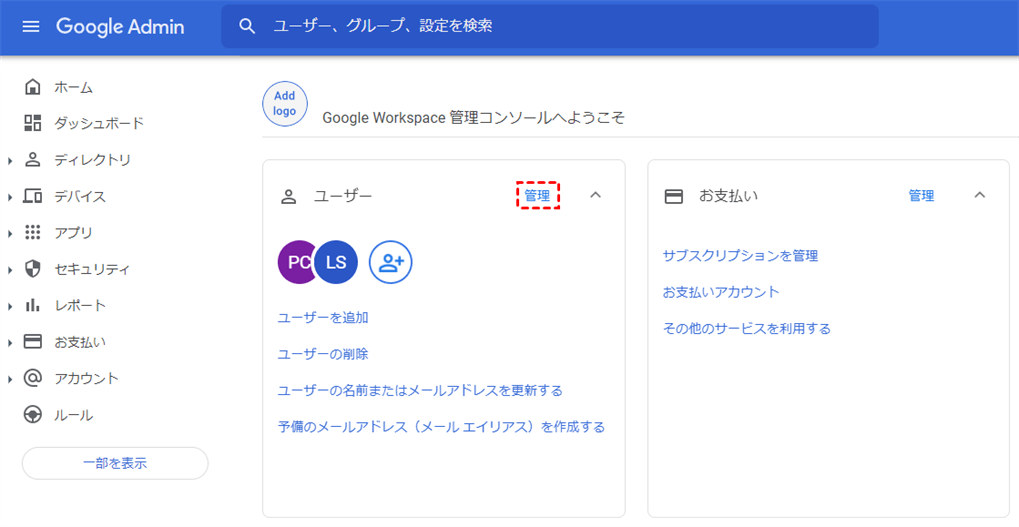Image resolution: width=1019 pixels, height=527 pixels.
Task: Click ユーザーの名前またはメールアドレスを更新する link
Action: click(420, 391)
